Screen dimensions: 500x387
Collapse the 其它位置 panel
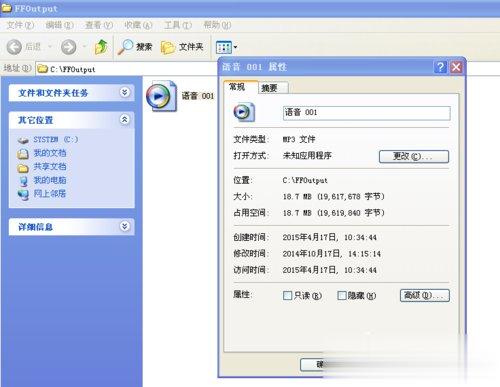(x=125, y=119)
